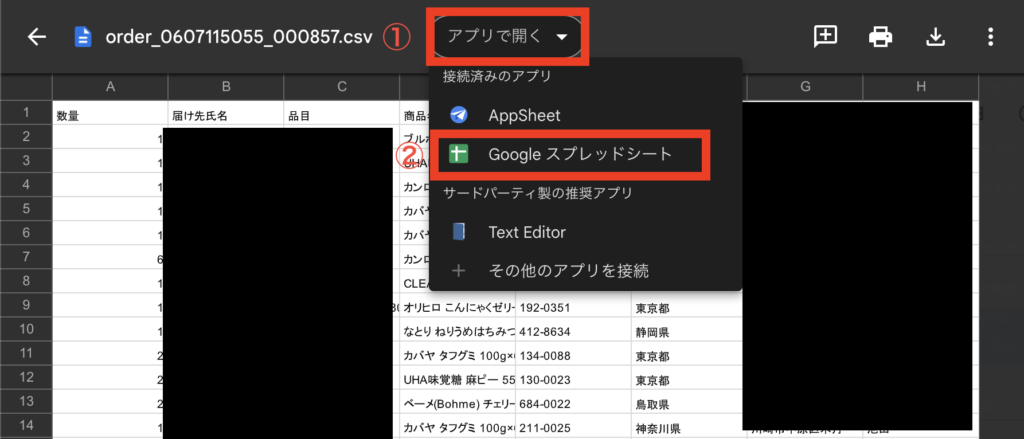
Task: Open the three-dot more actions menu
Action: (991, 37)
